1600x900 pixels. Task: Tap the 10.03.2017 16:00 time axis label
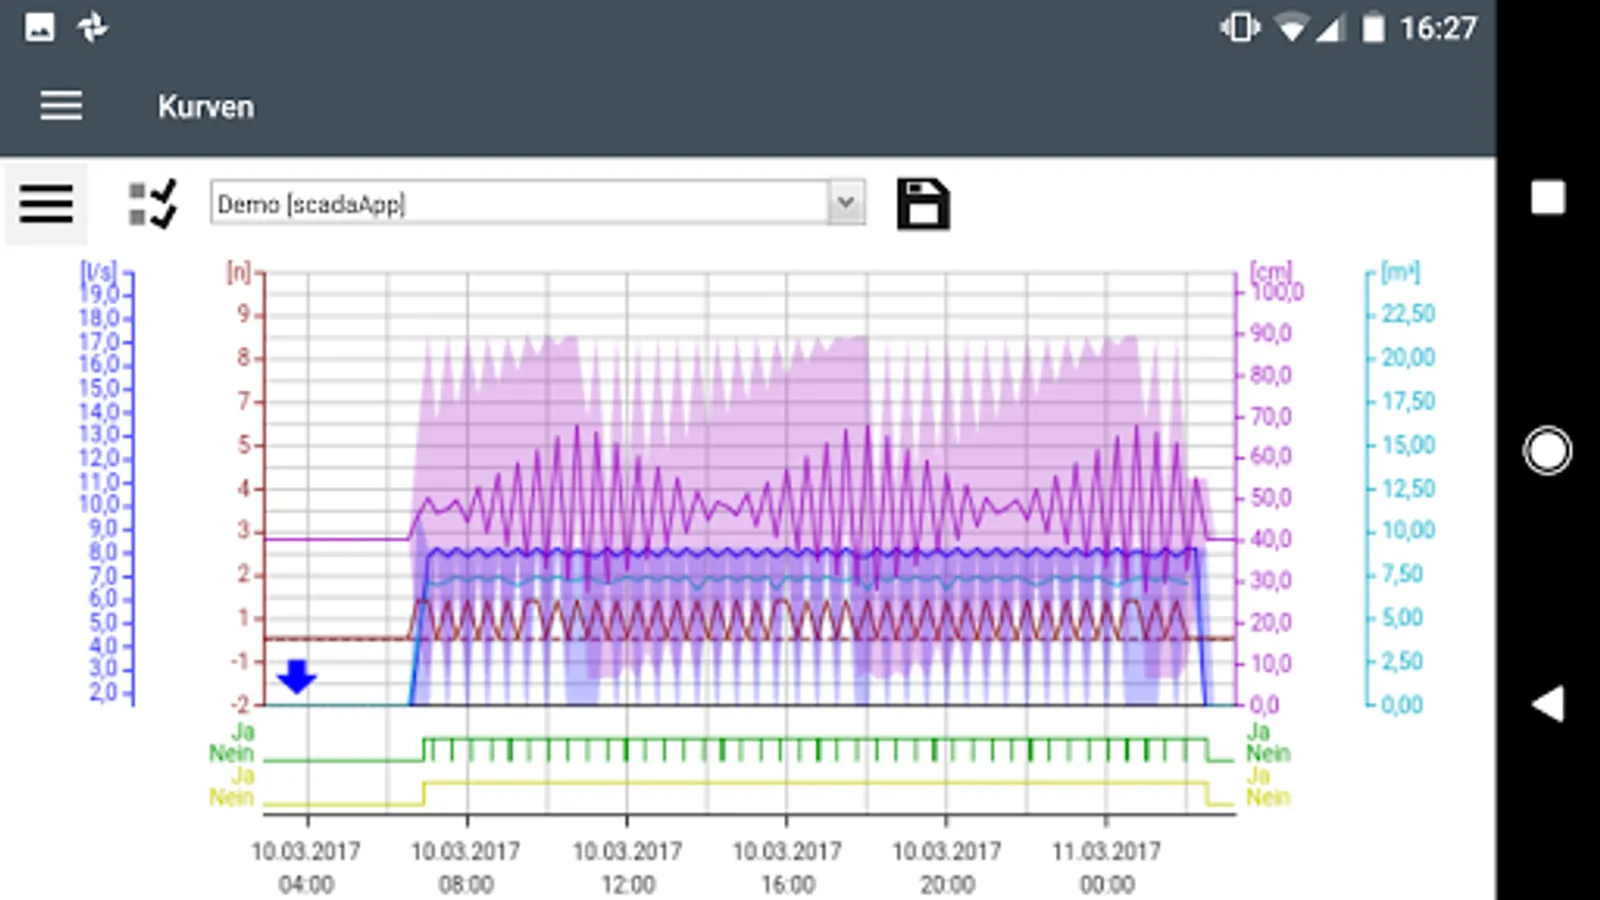787,867
